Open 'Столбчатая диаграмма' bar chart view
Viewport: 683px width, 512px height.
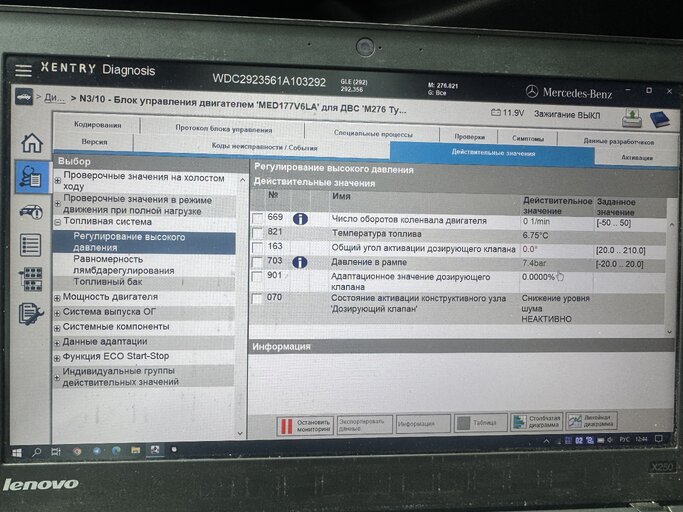pos(537,421)
